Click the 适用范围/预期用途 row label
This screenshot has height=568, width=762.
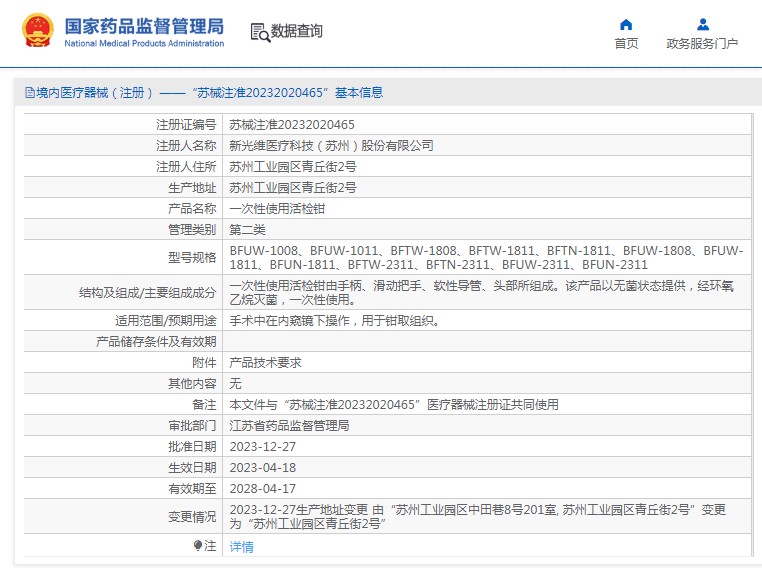pos(166,321)
